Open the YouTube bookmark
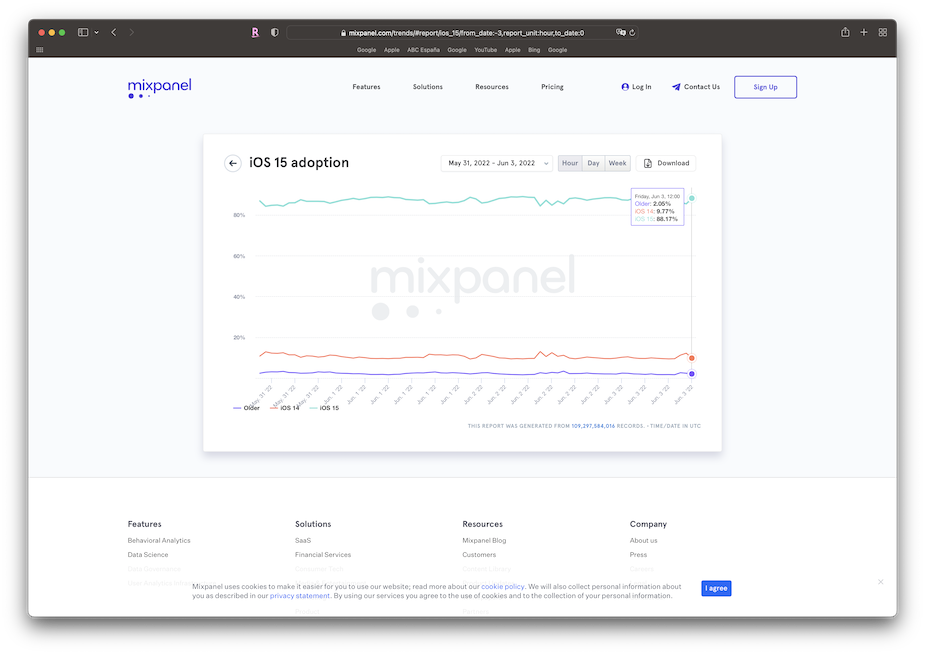The height and width of the screenshot is (654, 925). point(486,50)
